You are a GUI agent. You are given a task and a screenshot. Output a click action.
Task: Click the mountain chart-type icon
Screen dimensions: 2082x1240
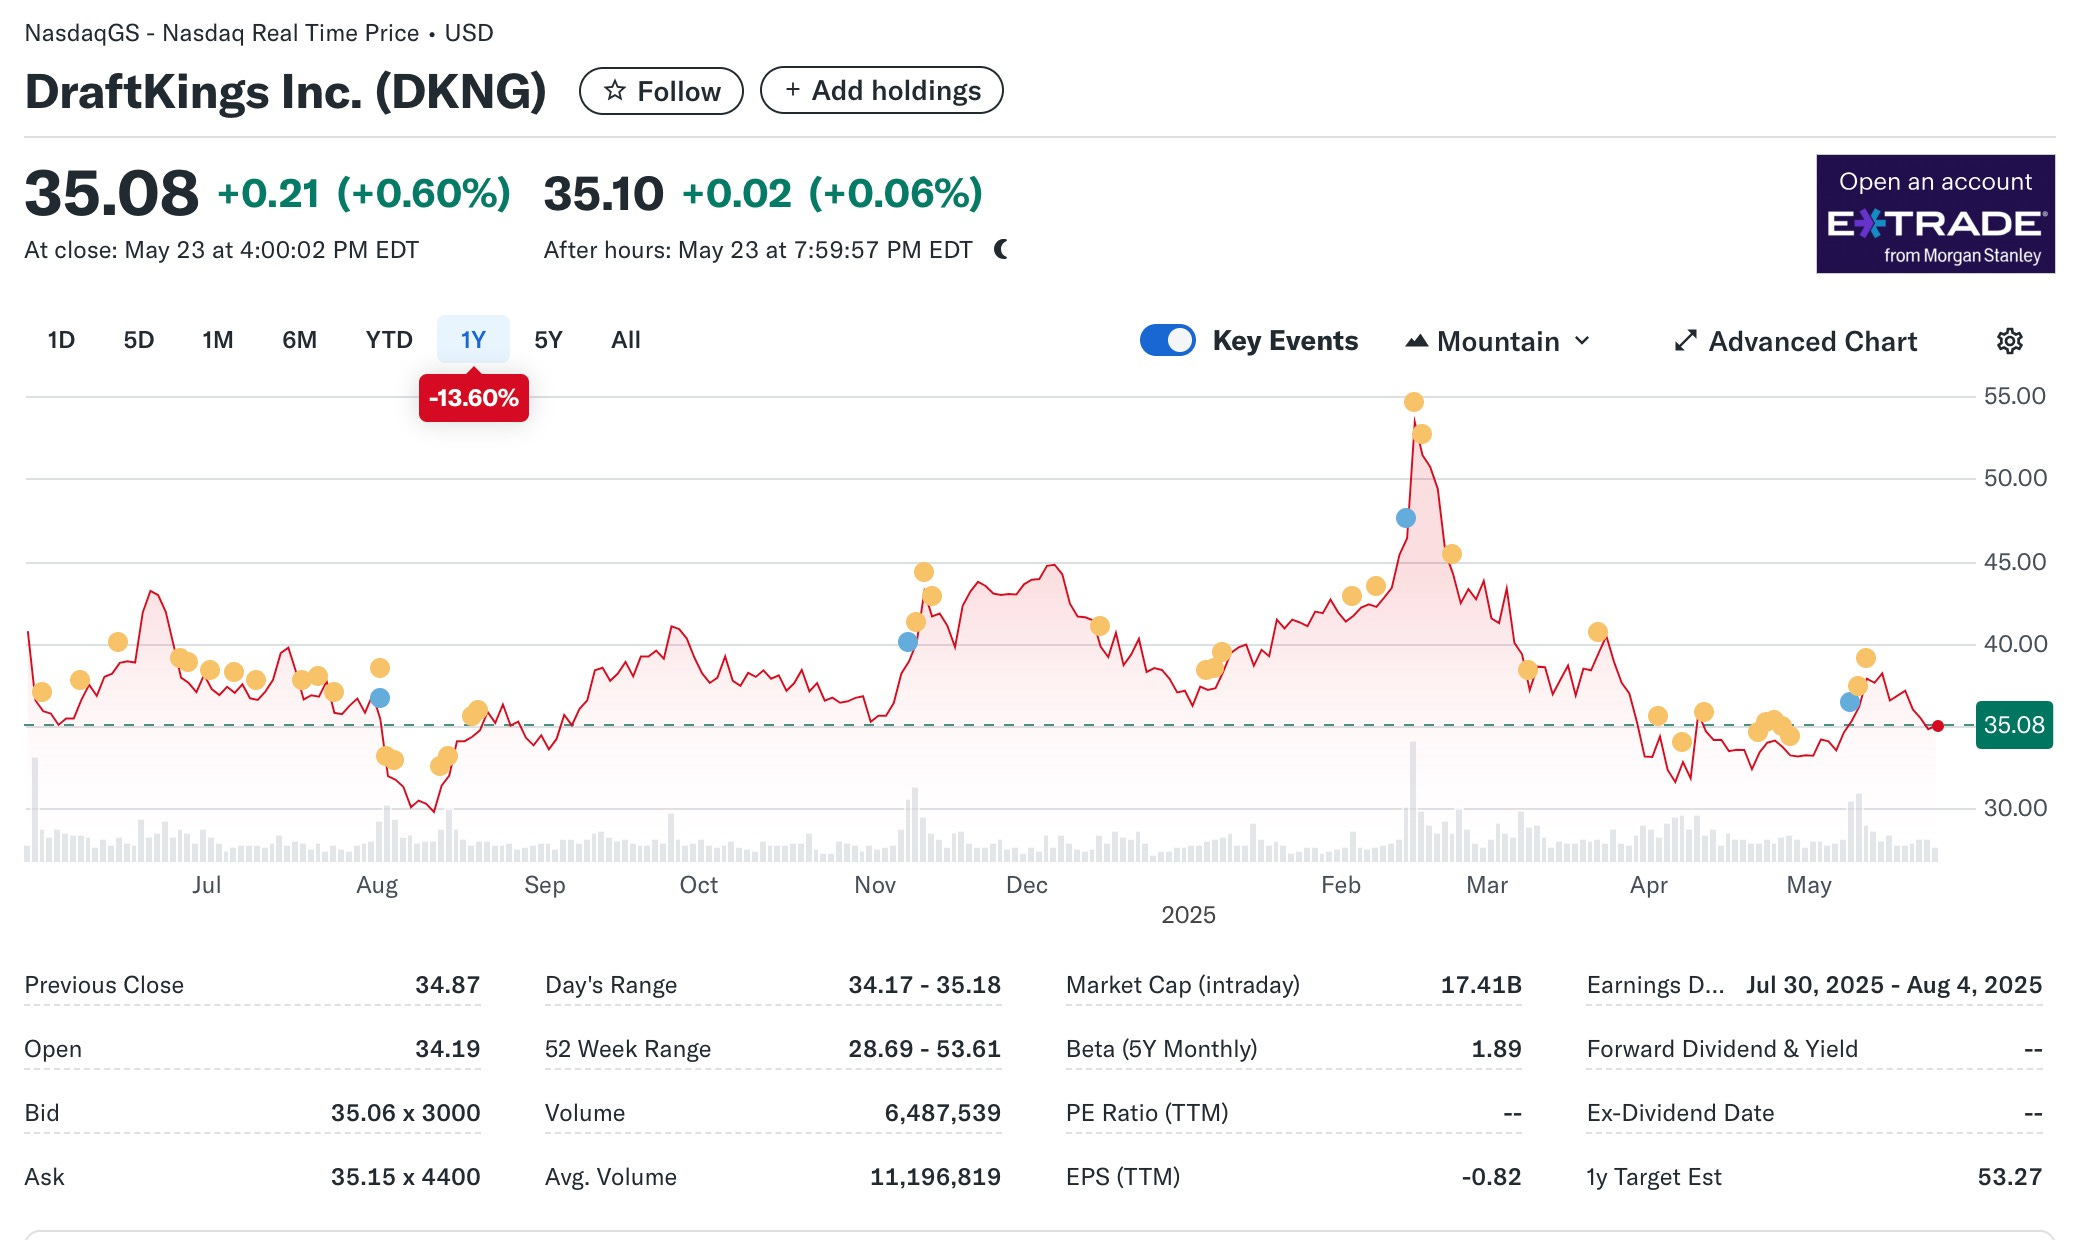1416,341
